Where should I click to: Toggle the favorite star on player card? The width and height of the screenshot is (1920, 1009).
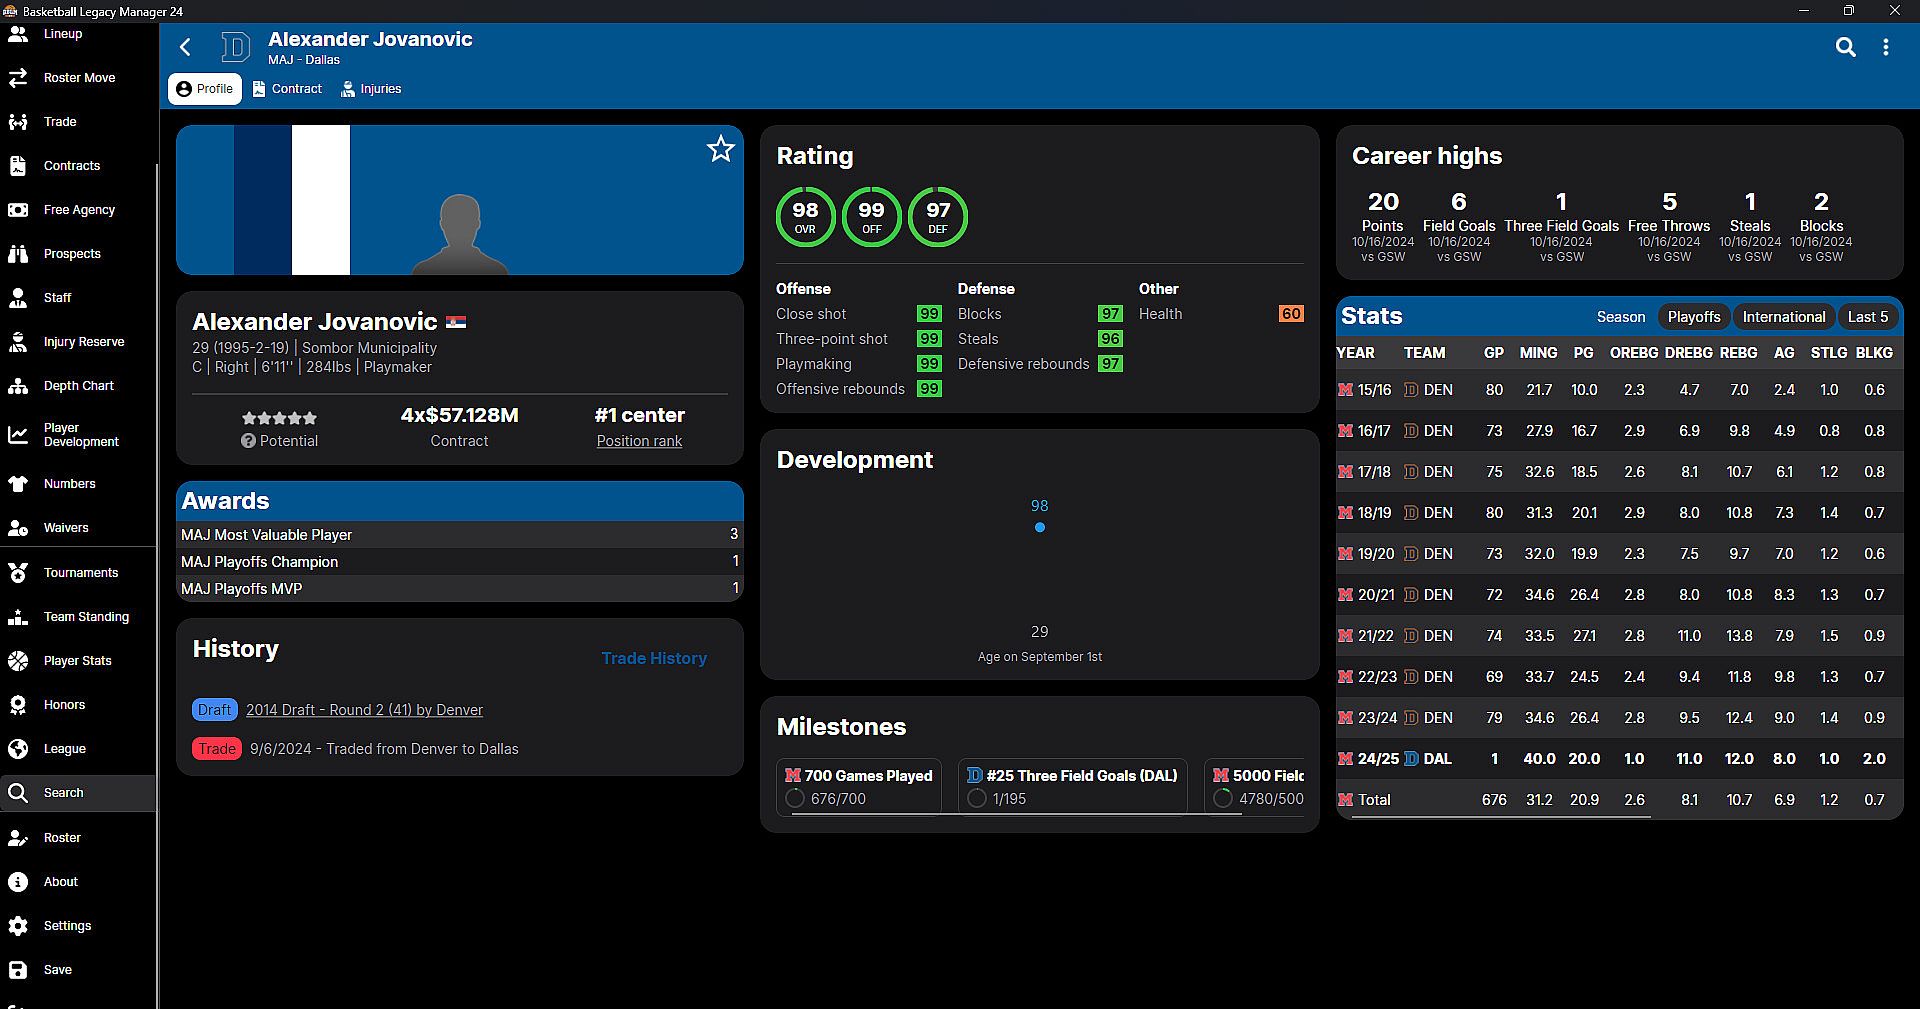(x=720, y=150)
